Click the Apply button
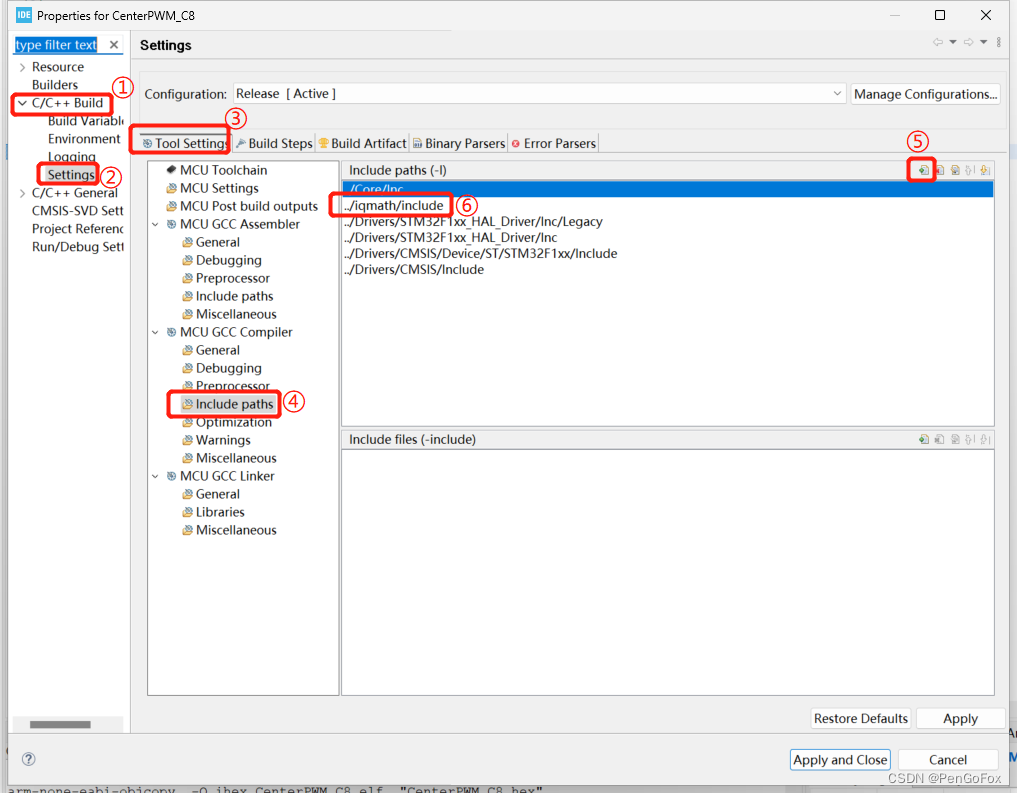1017x793 pixels. [960, 718]
